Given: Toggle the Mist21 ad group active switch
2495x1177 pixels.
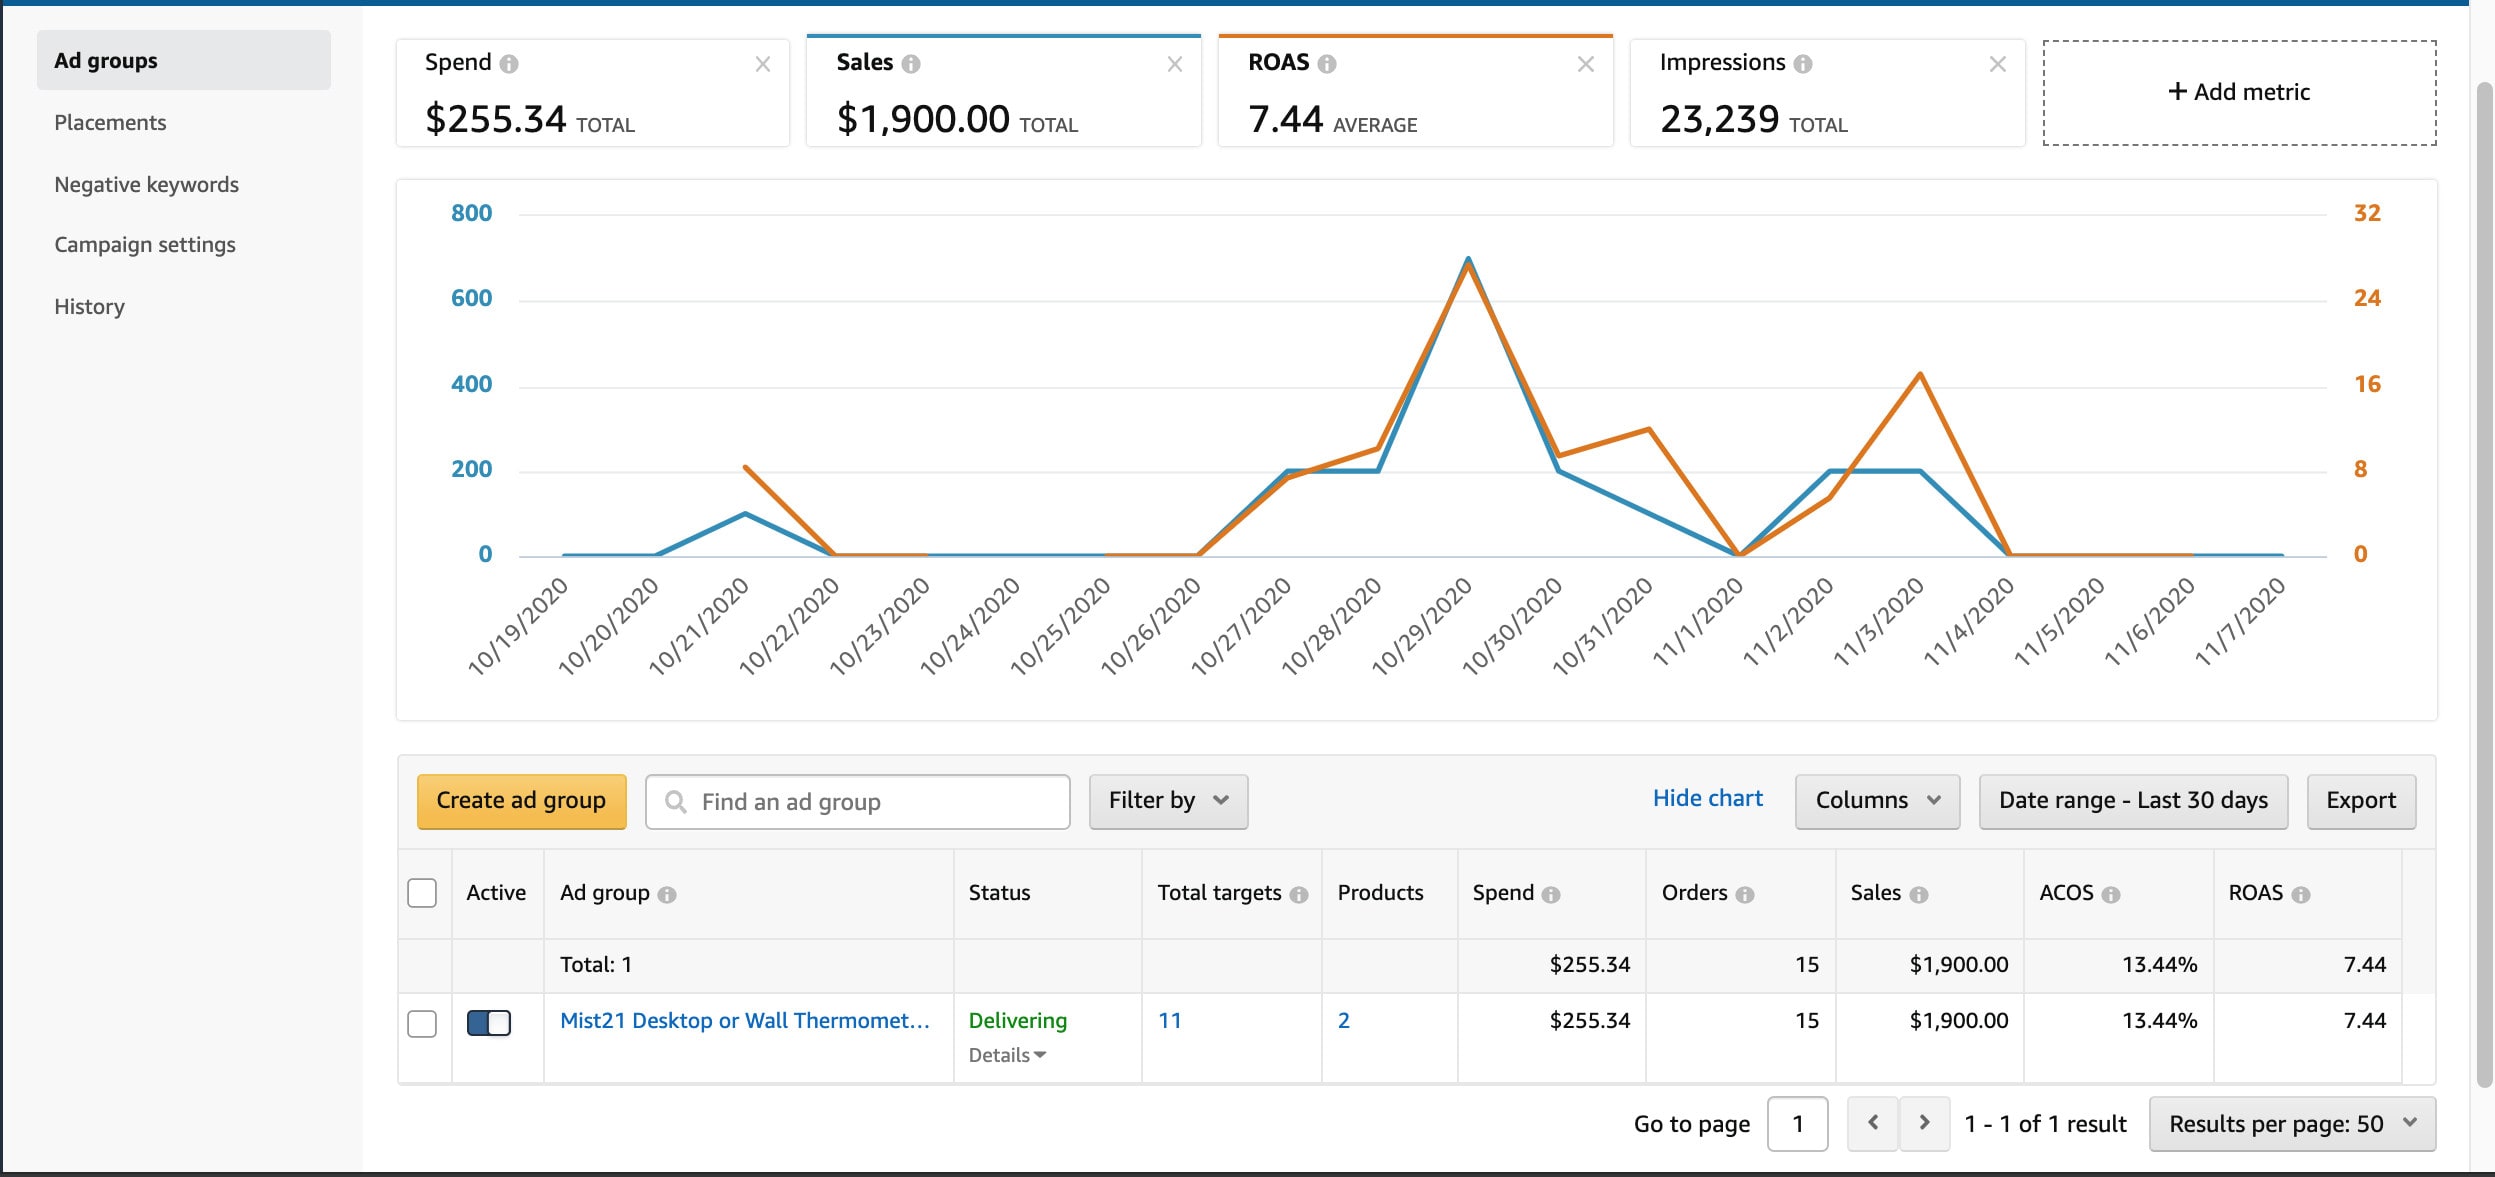Looking at the screenshot, I should 489,1022.
